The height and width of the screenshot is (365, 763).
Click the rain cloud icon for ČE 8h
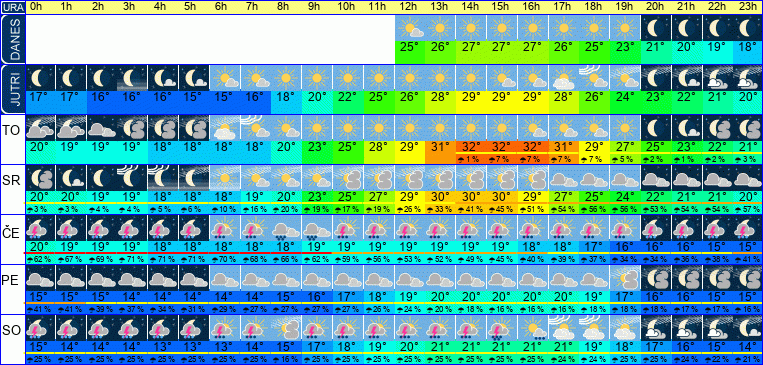coord(286,228)
